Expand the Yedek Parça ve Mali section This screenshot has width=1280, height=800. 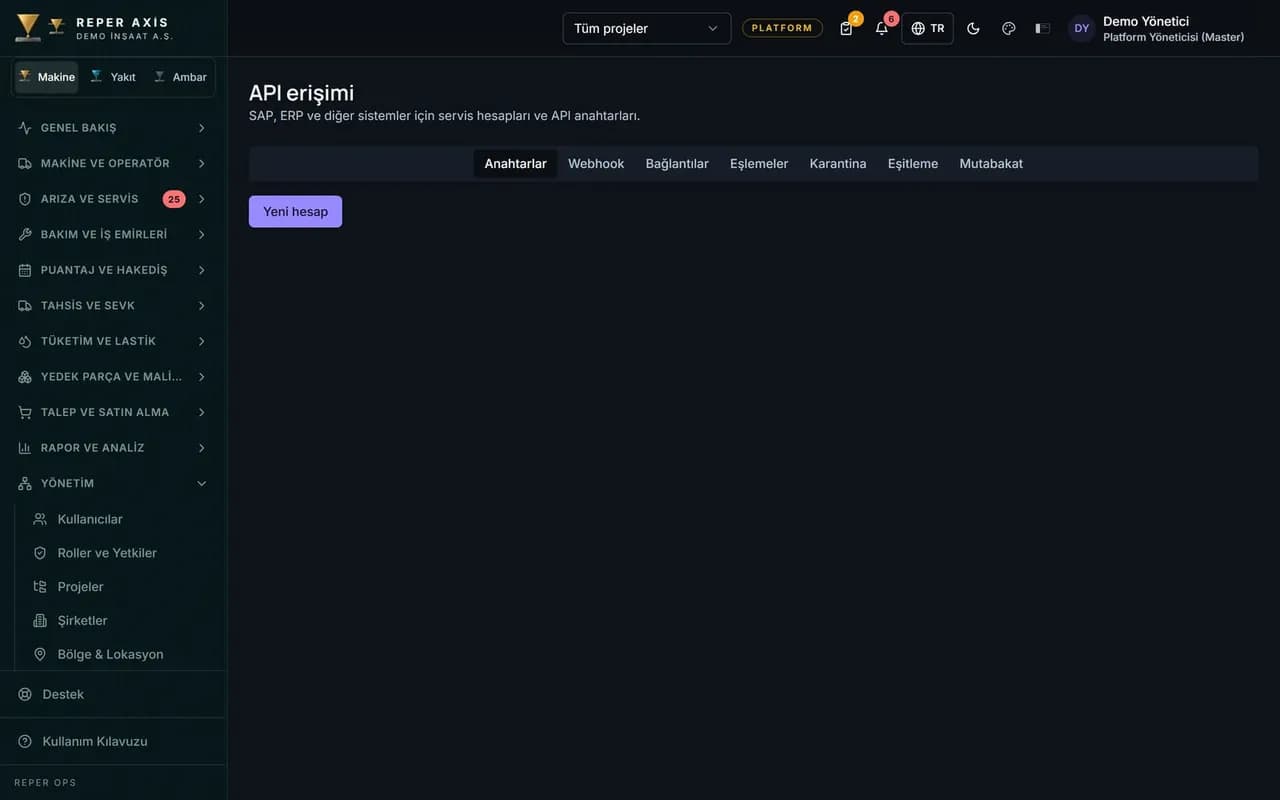point(113,377)
